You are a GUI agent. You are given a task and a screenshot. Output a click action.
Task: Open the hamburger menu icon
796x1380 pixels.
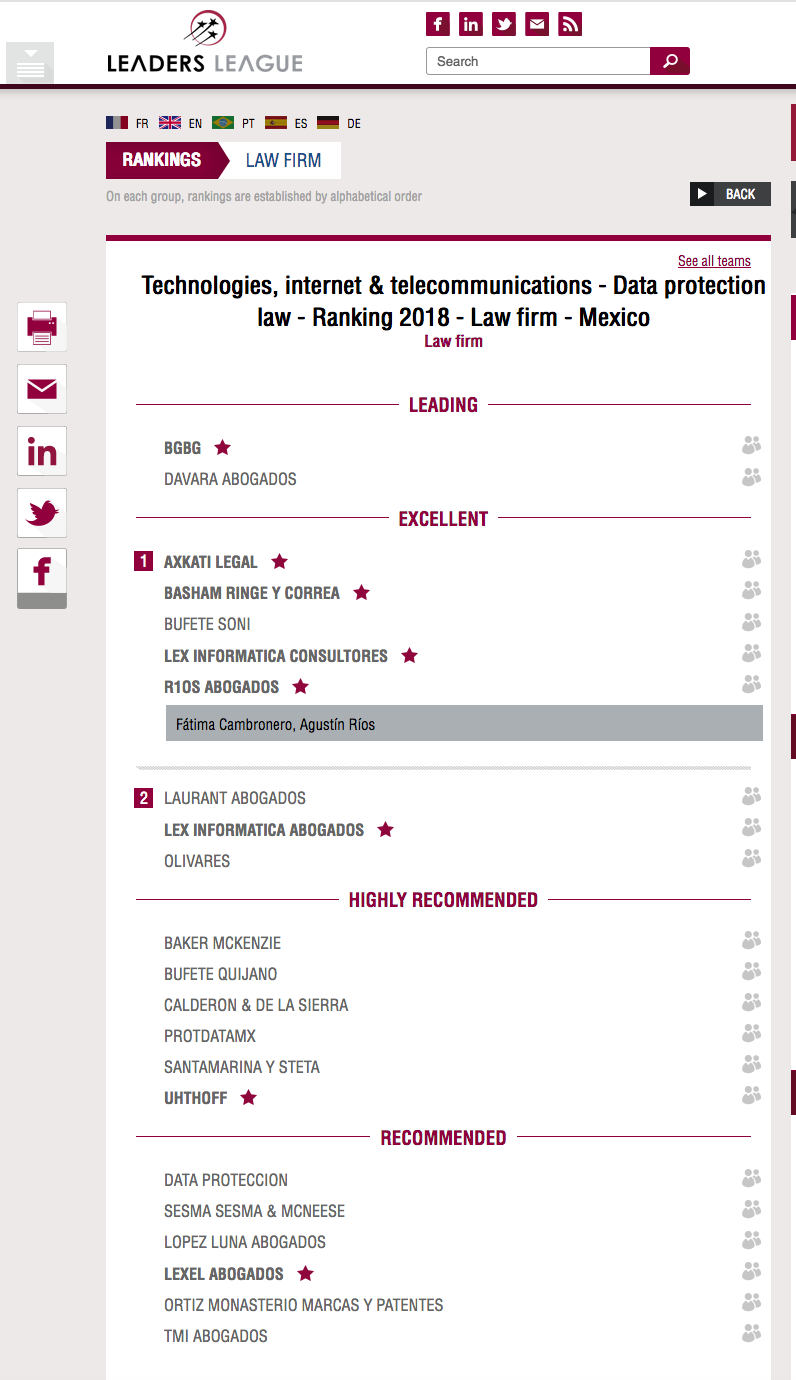(x=30, y=63)
